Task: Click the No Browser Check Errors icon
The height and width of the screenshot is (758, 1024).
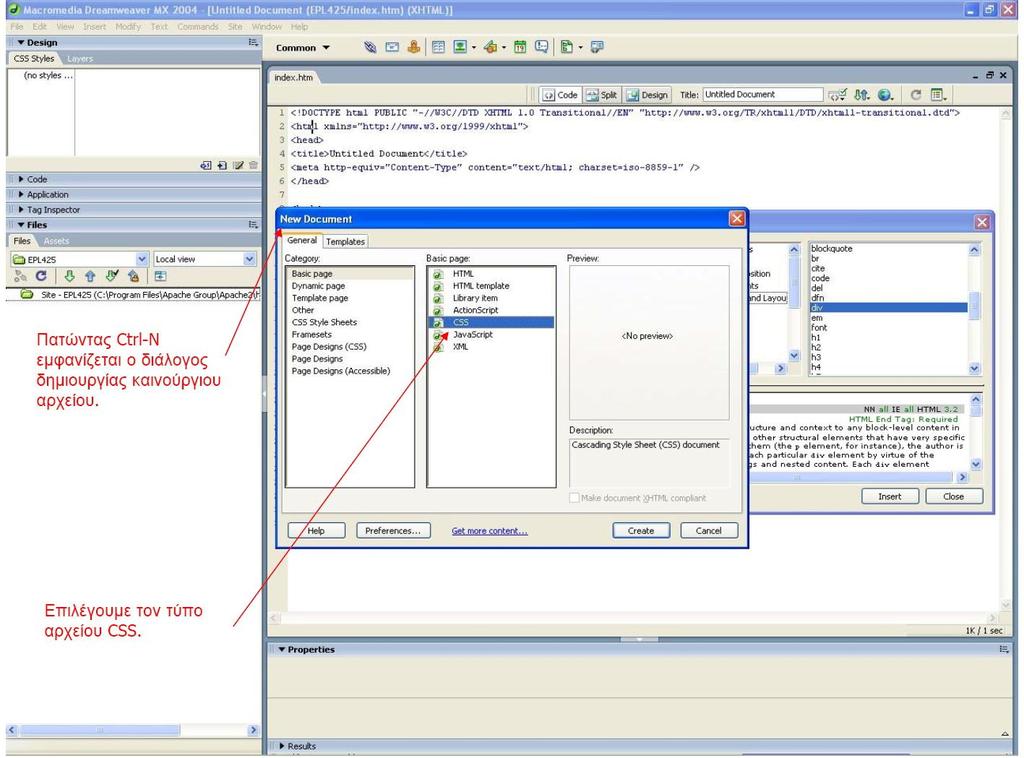Action: pos(837,95)
